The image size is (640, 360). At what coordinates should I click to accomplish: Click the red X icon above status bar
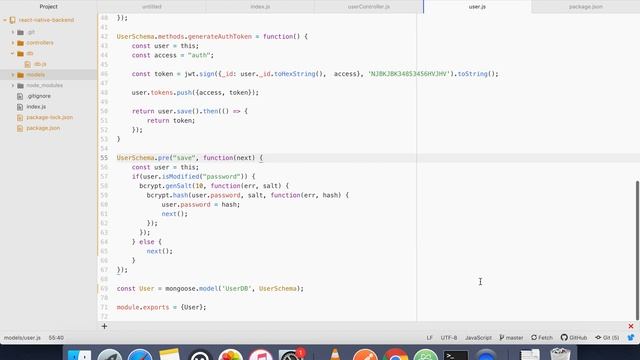pos(631,326)
